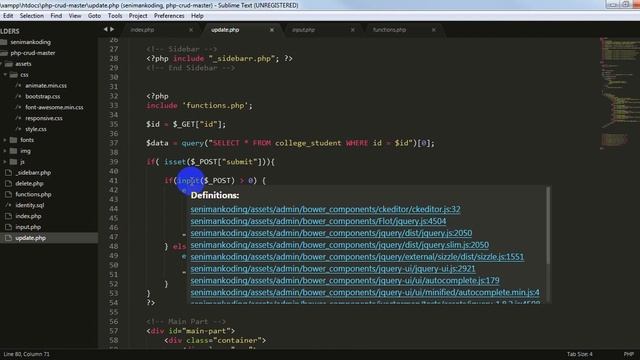Change PHP syntax in status bar
Image resolution: width=640 pixels, height=360 pixels.
tap(629, 354)
